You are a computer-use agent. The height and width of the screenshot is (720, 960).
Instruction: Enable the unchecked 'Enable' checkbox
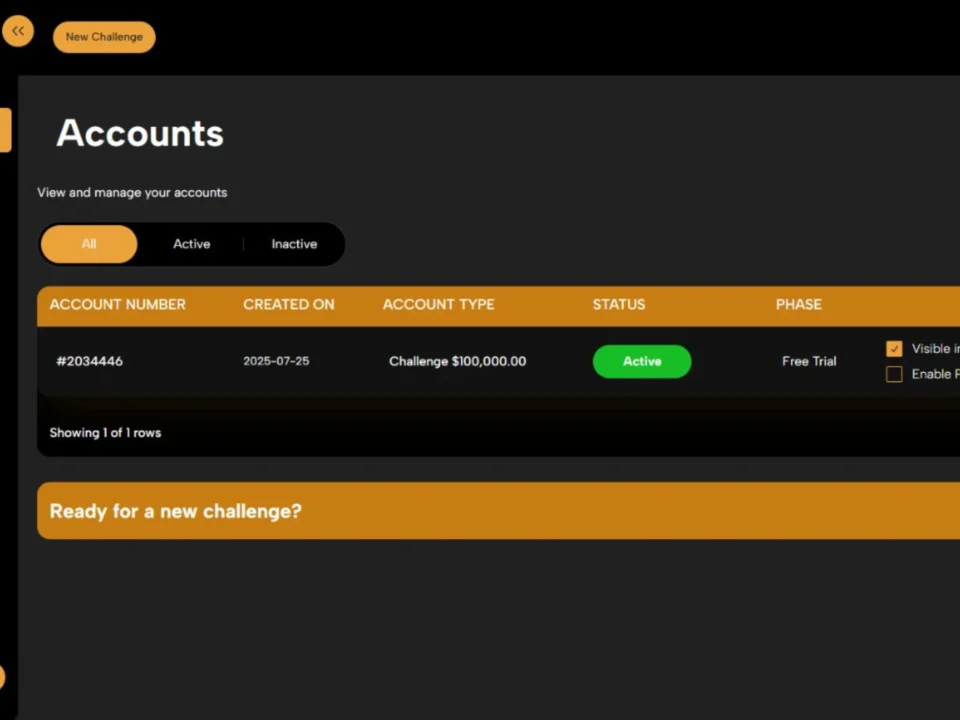click(x=893, y=373)
